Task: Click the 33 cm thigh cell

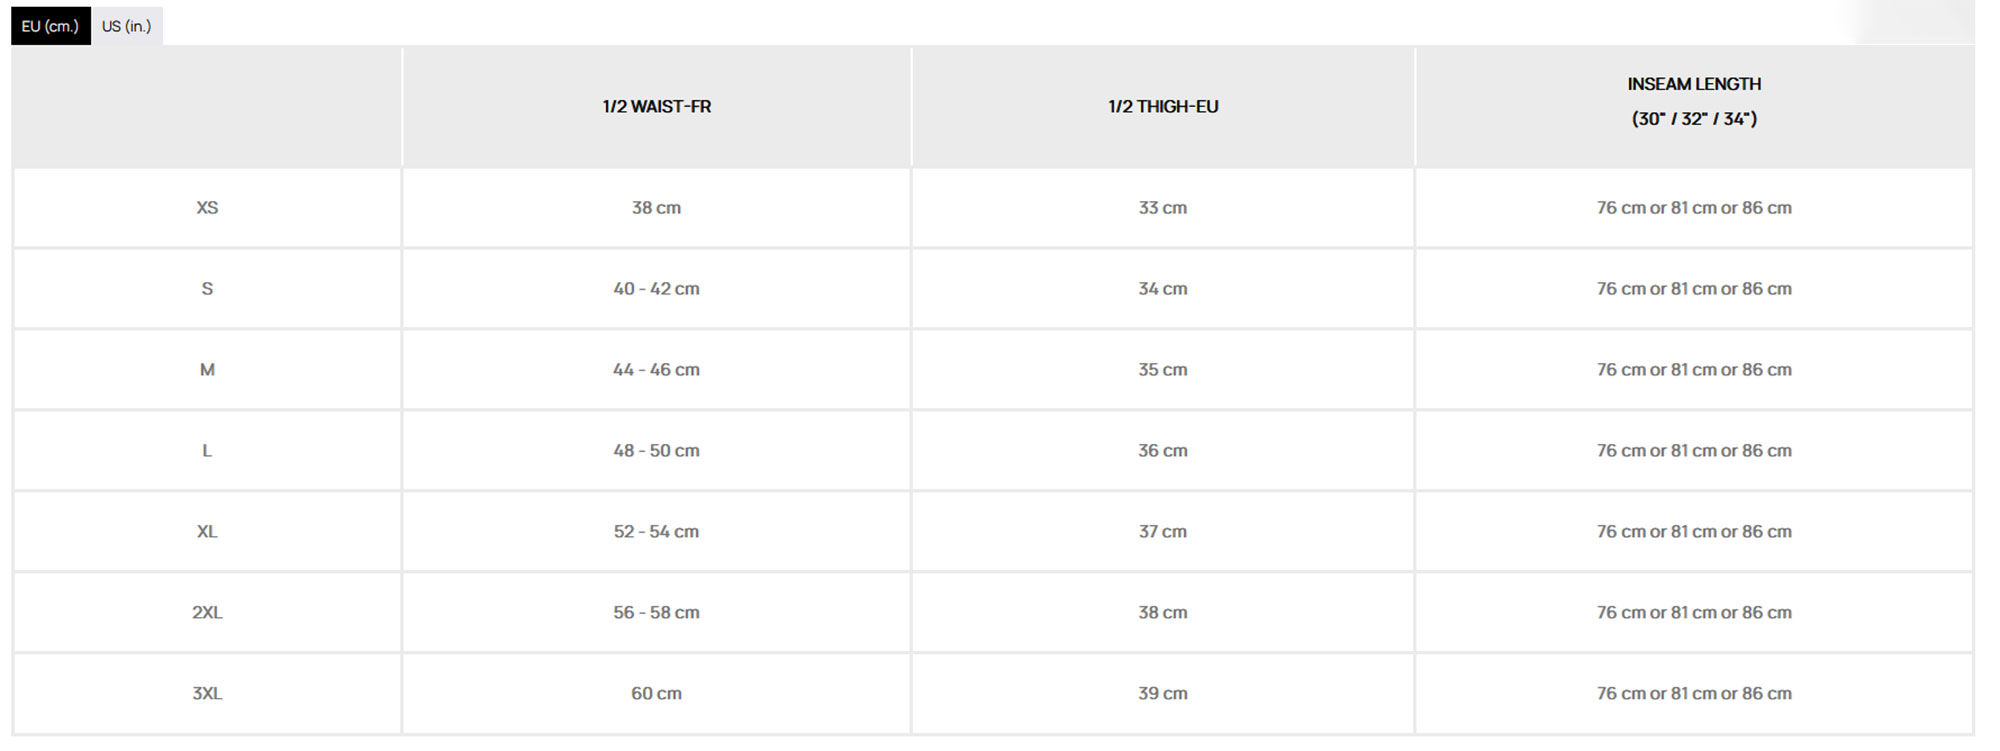Action: pos(1163,208)
